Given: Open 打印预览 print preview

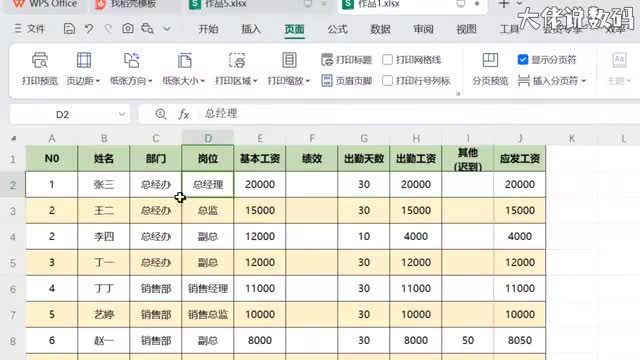Looking at the screenshot, I should click(40, 69).
